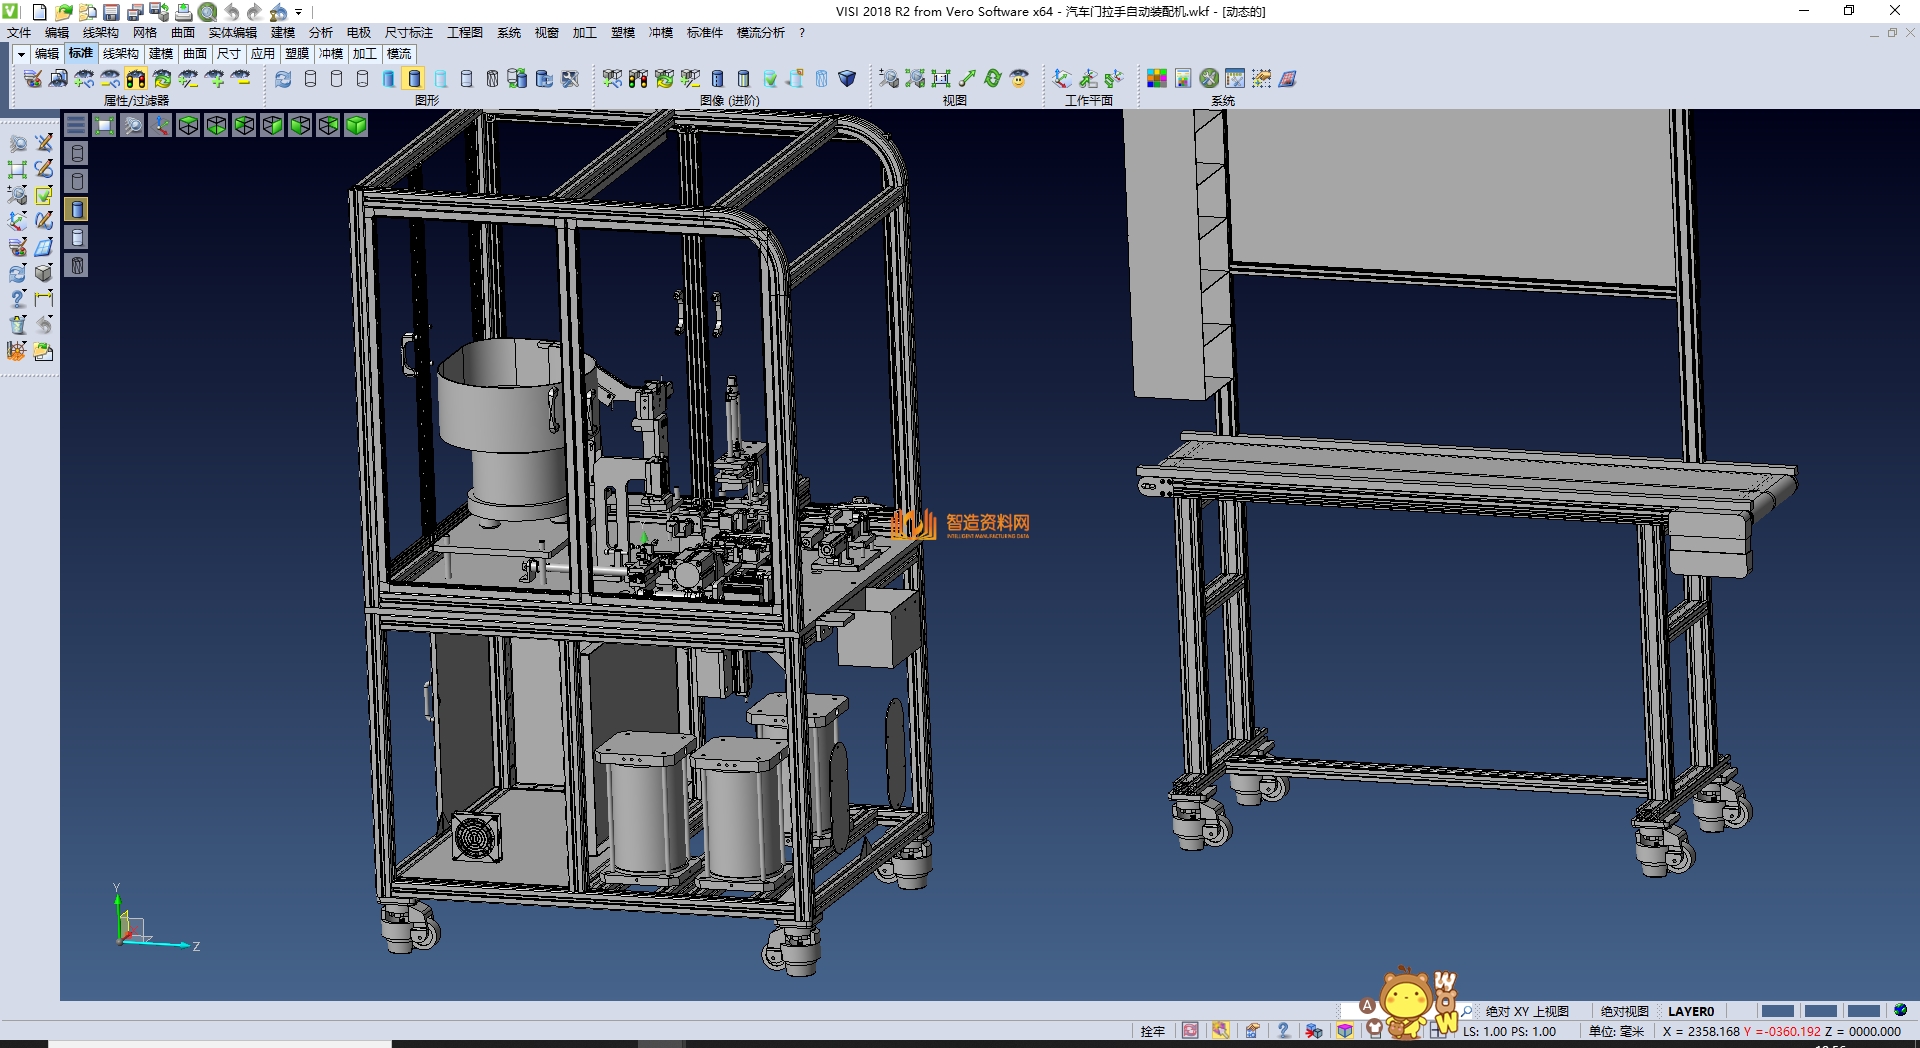This screenshot has width=1920, height=1048.
Task: Open the 实体编辑 menu
Action: click(232, 33)
